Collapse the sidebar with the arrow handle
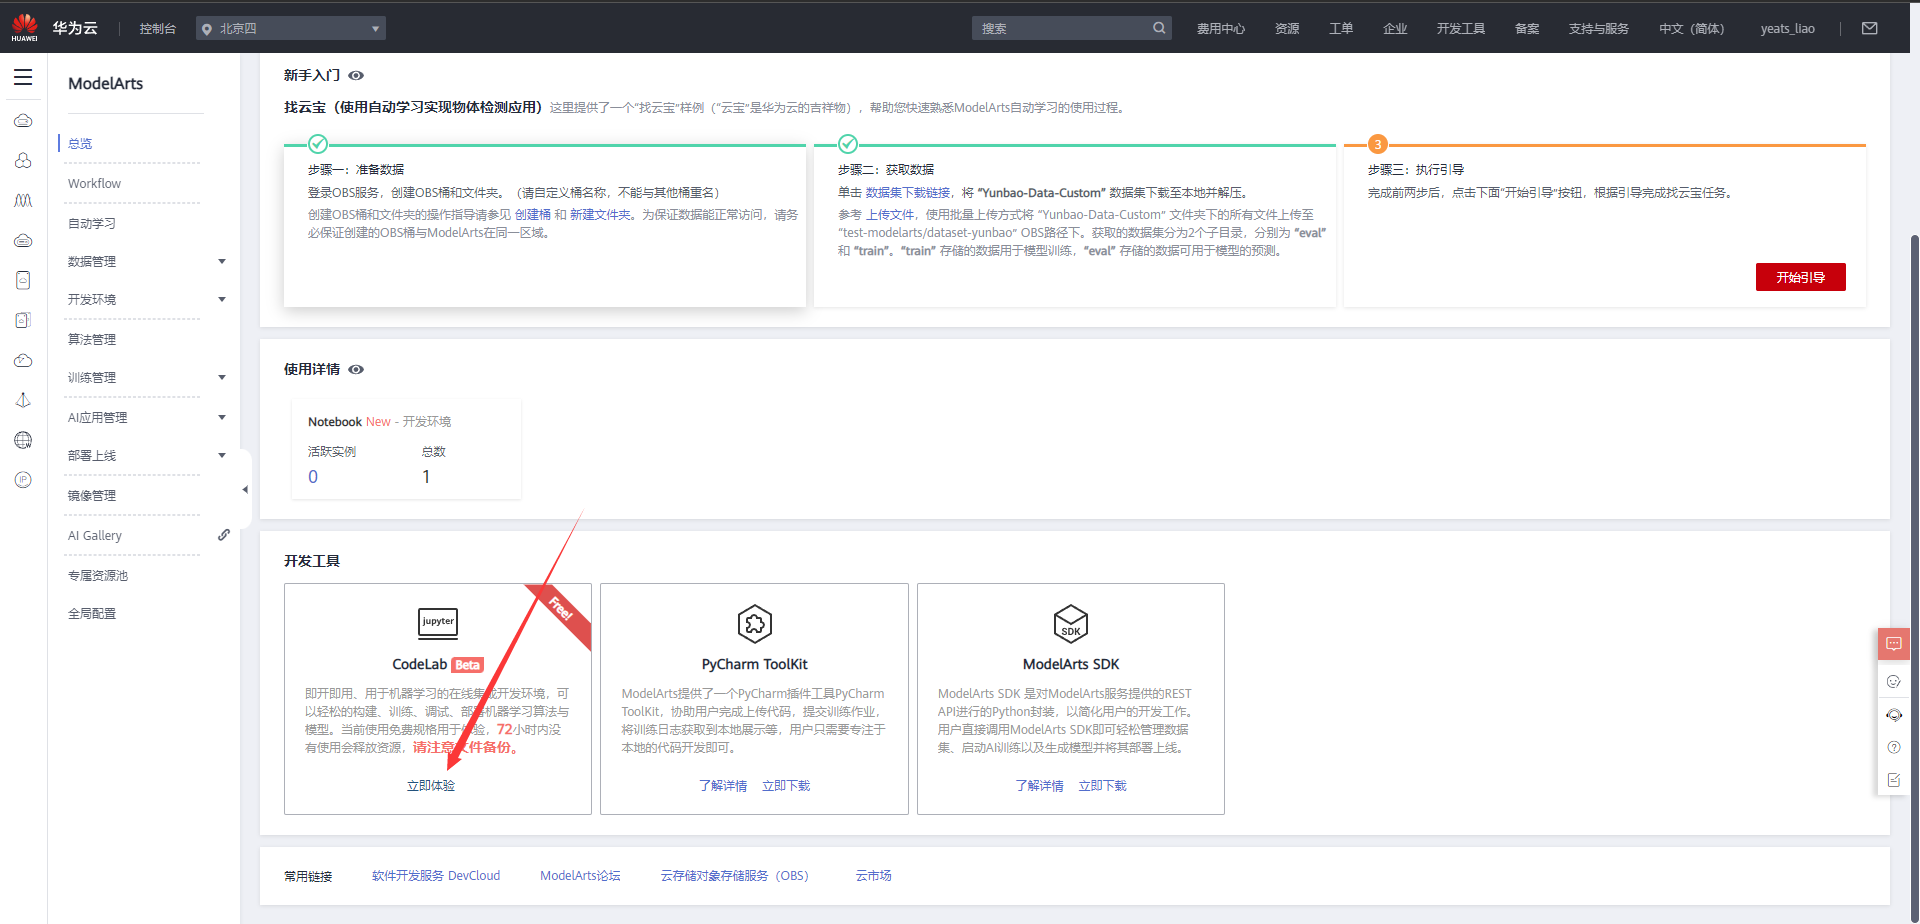 (x=245, y=490)
